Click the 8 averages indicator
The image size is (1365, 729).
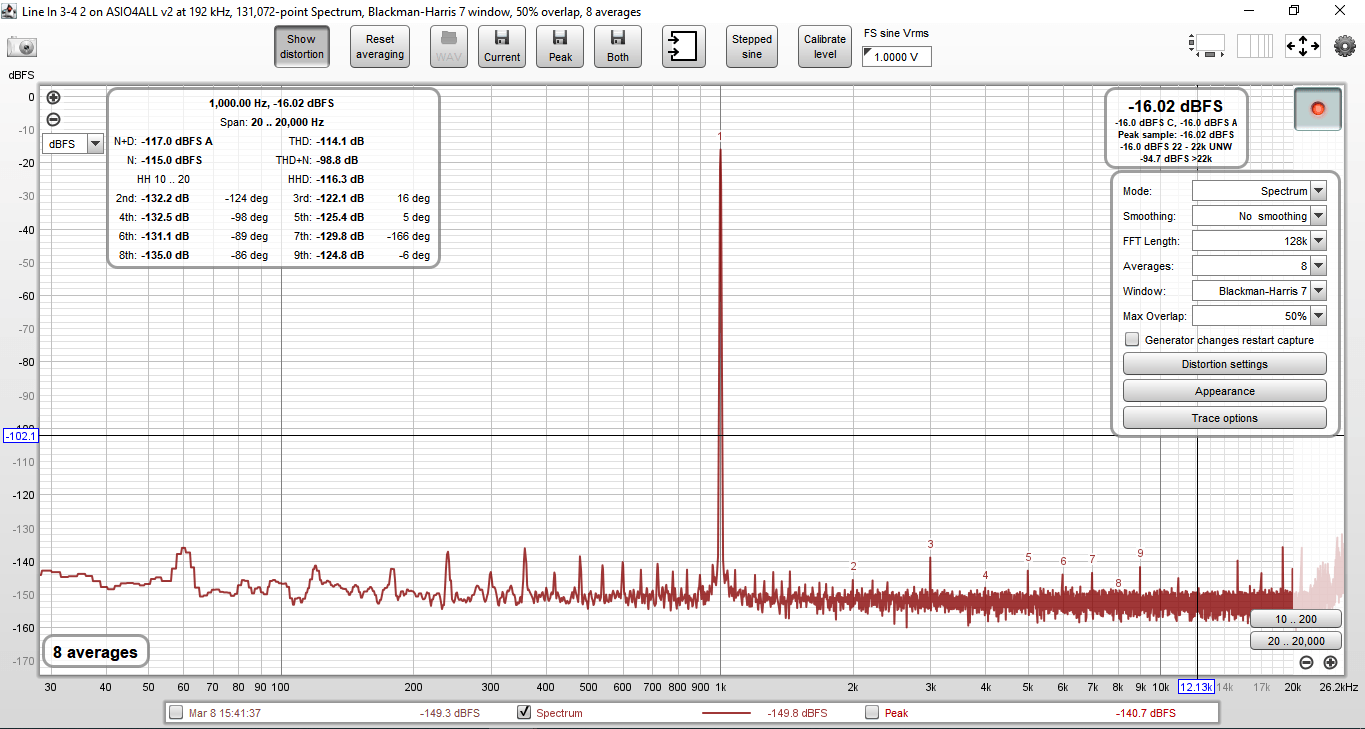[95, 652]
